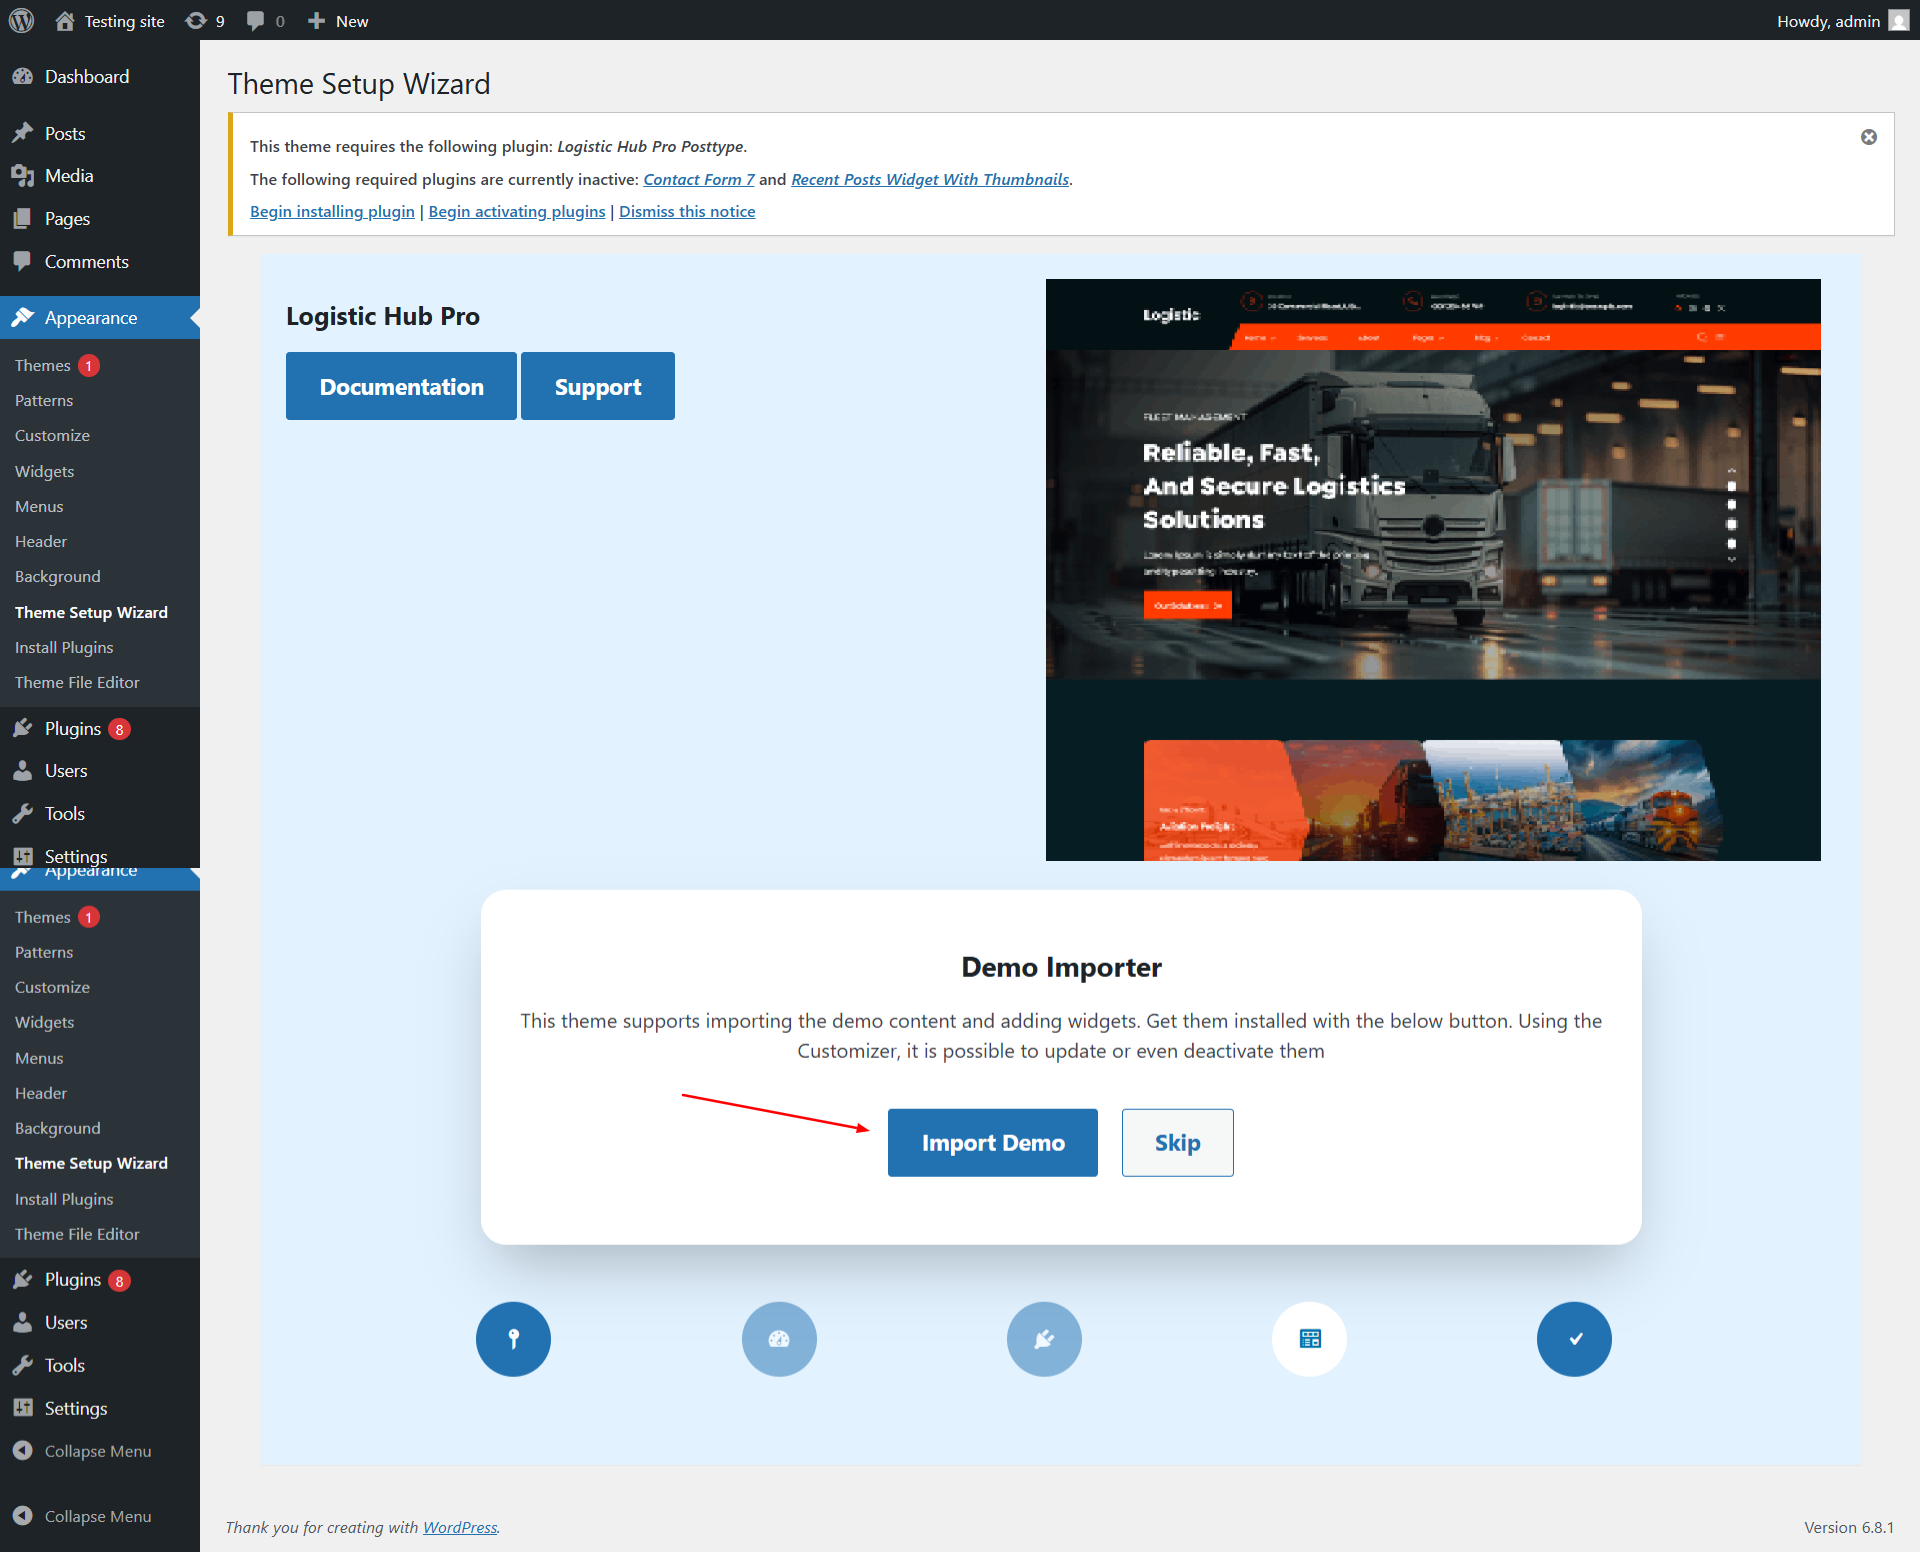The height and width of the screenshot is (1553, 1920).
Task: Select the pin wizard step icon
Action: (x=513, y=1339)
